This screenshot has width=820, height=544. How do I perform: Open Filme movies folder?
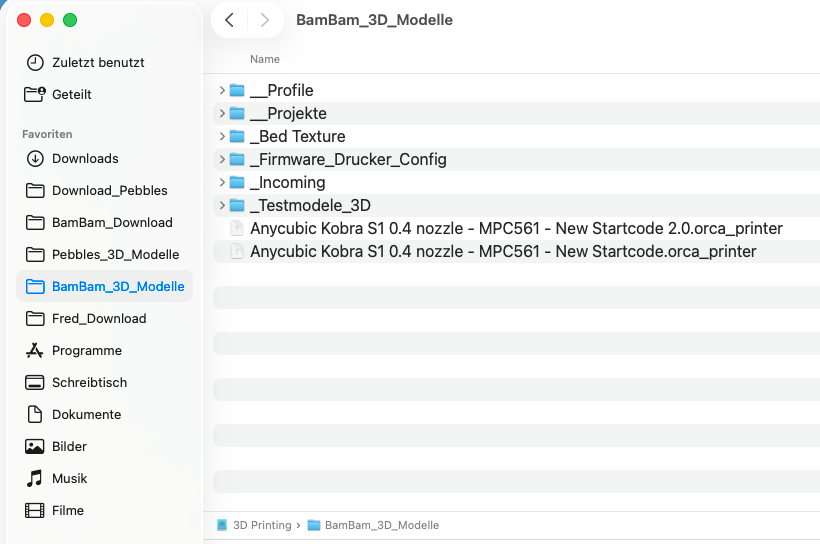point(68,510)
